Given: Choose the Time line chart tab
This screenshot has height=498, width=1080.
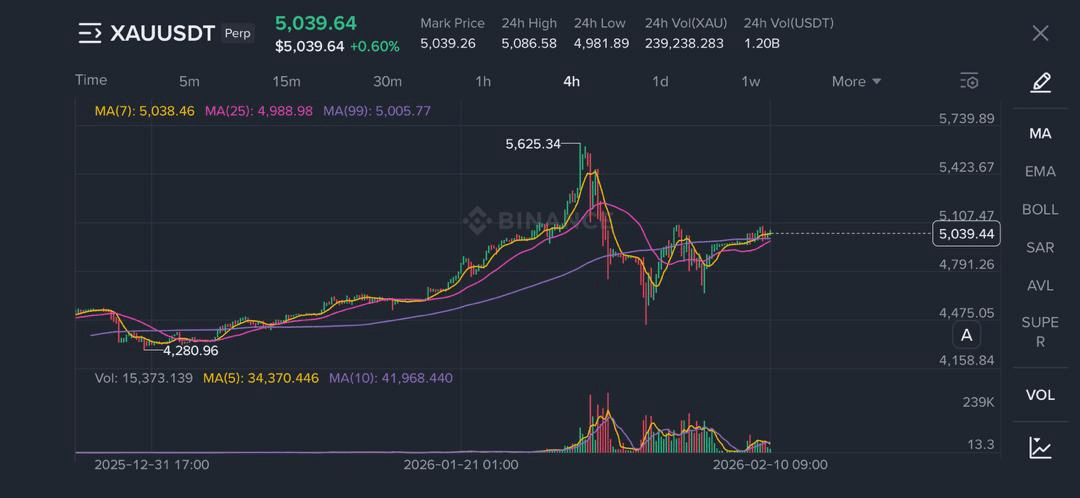Looking at the screenshot, I should [91, 80].
